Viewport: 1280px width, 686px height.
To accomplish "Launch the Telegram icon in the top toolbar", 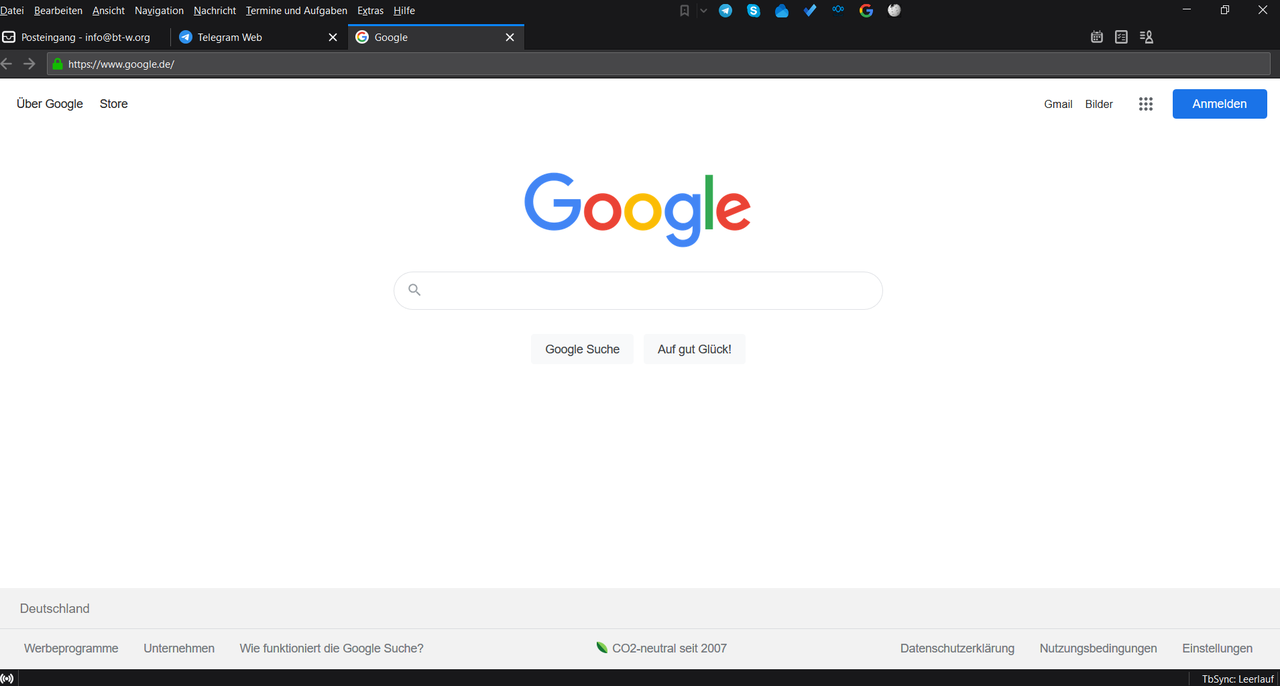I will [725, 11].
